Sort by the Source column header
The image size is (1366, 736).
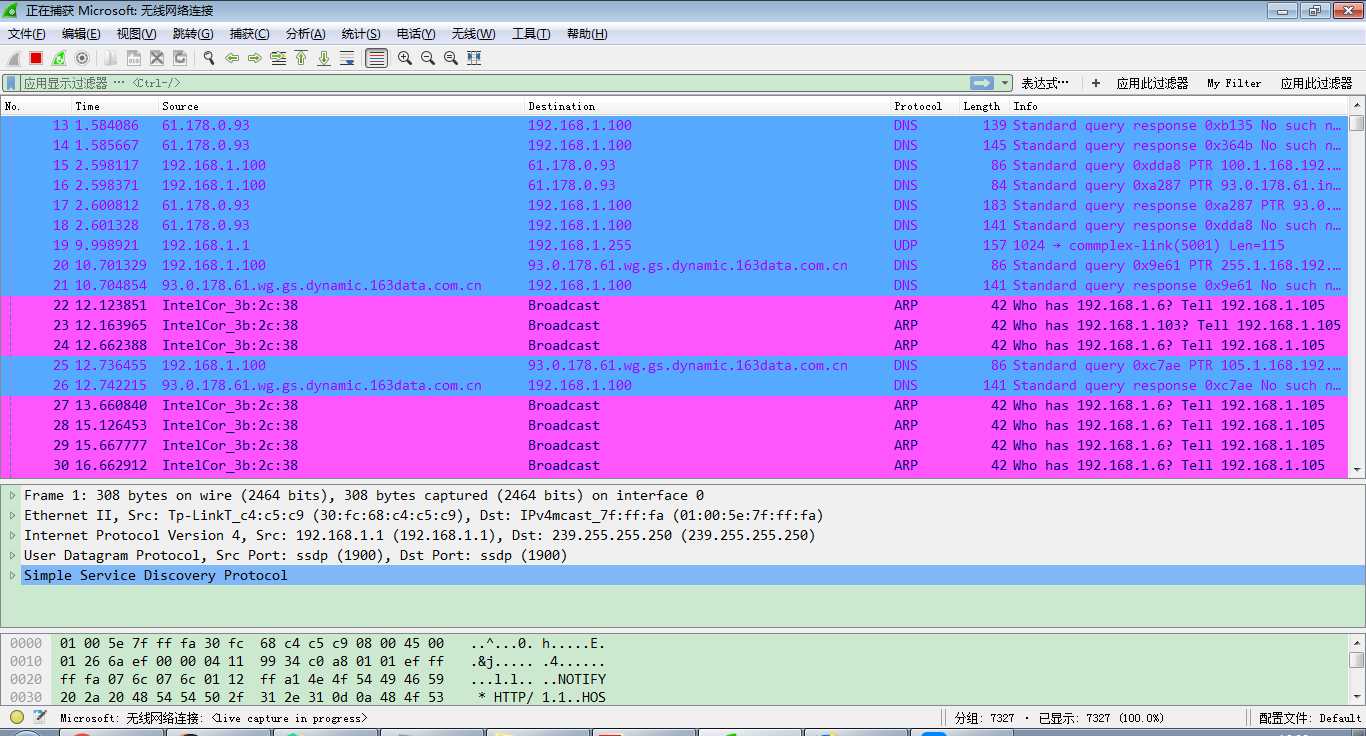(x=342, y=106)
